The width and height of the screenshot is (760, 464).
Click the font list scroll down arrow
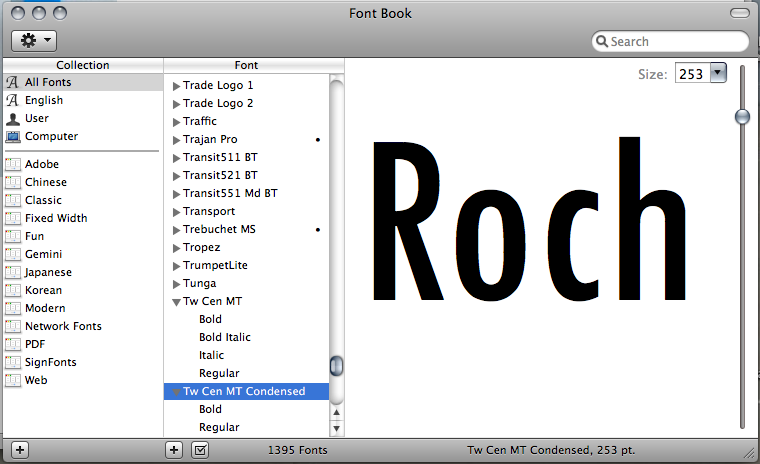coord(336,428)
